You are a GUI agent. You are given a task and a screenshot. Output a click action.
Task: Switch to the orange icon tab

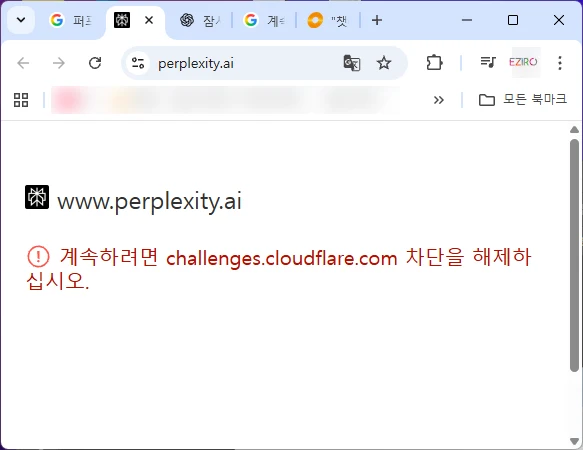coord(327,20)
